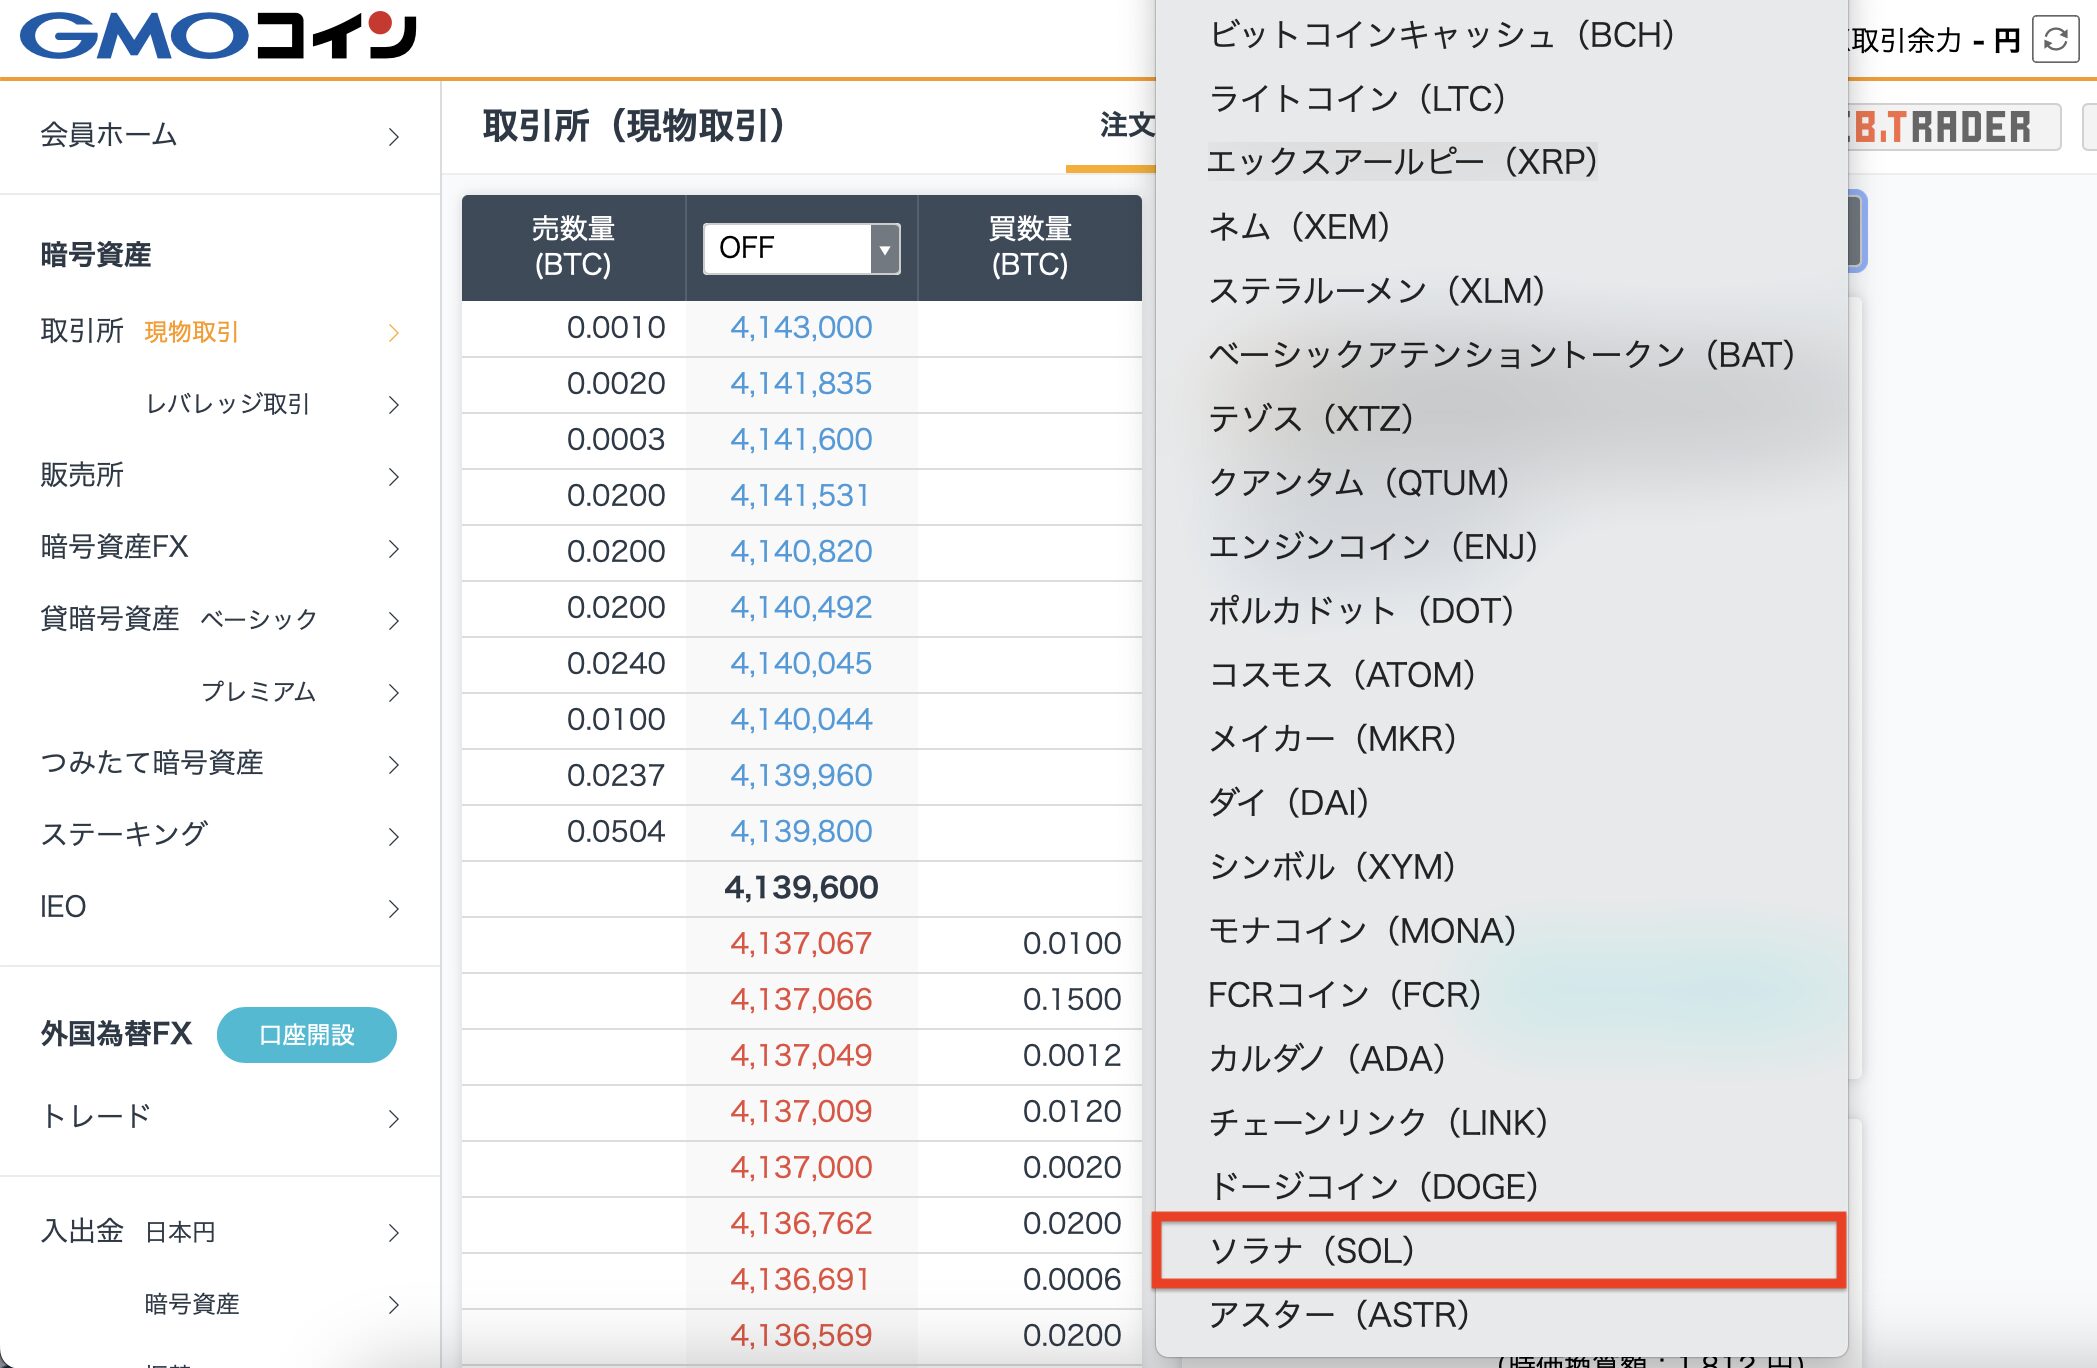
Task: Click ask price 4,141,835 in order book
Action: pos(801,384)
